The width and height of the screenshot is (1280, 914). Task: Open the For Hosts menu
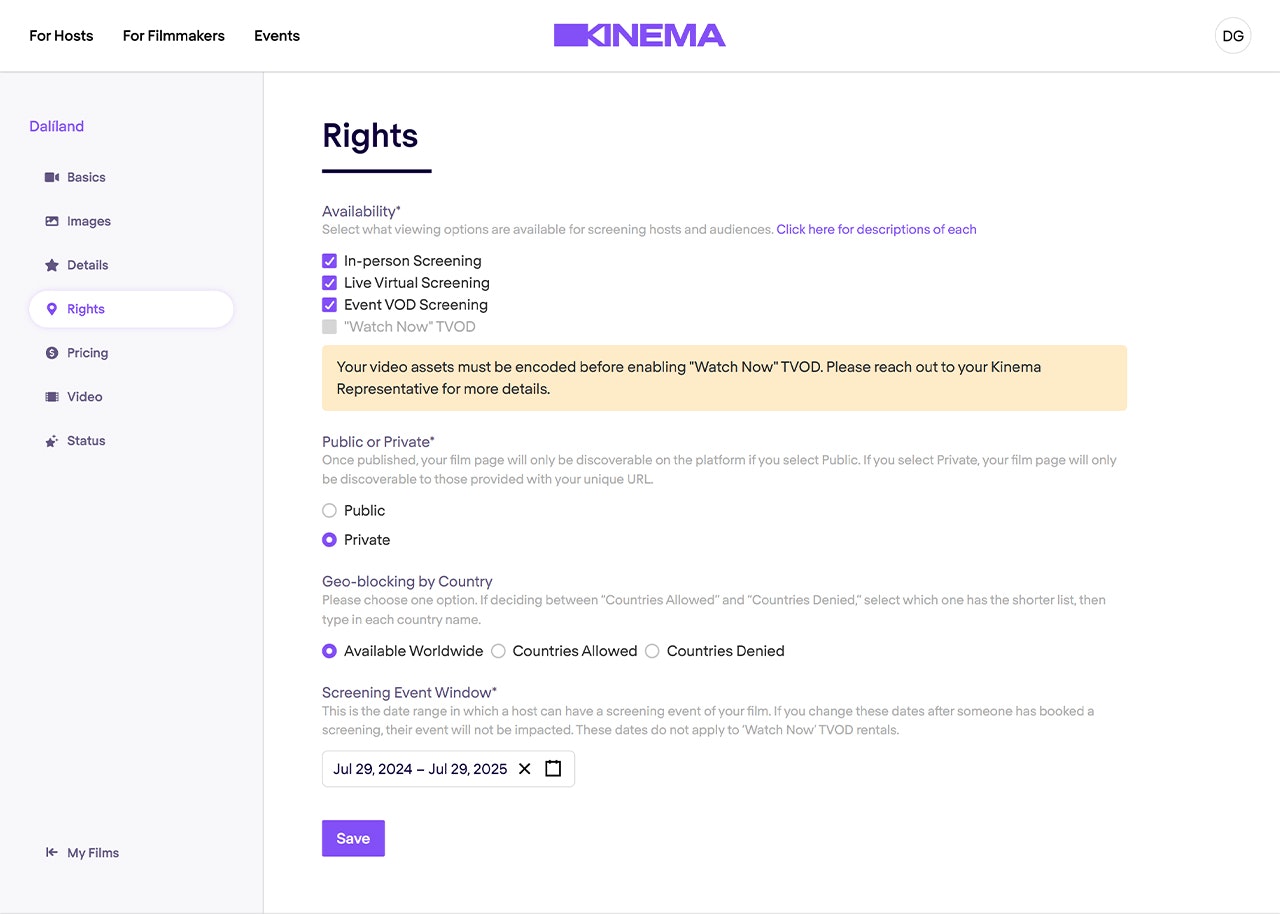click(x=61, y=36)
